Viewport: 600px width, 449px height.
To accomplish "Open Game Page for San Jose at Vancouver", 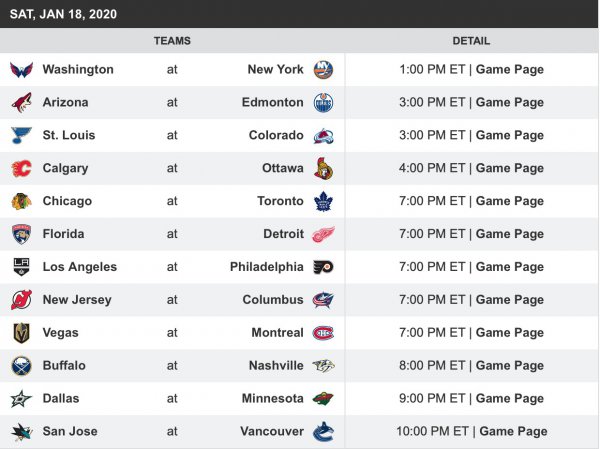I will [x=513, y=431].
